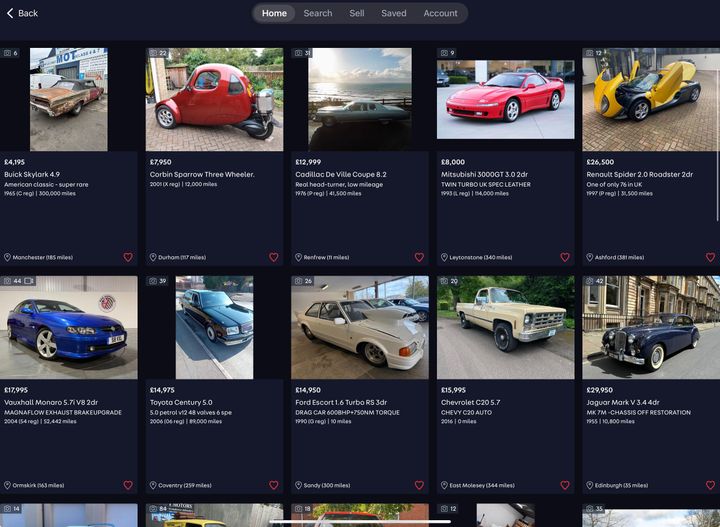Switch to the Search tab

(x=318, y=13)
